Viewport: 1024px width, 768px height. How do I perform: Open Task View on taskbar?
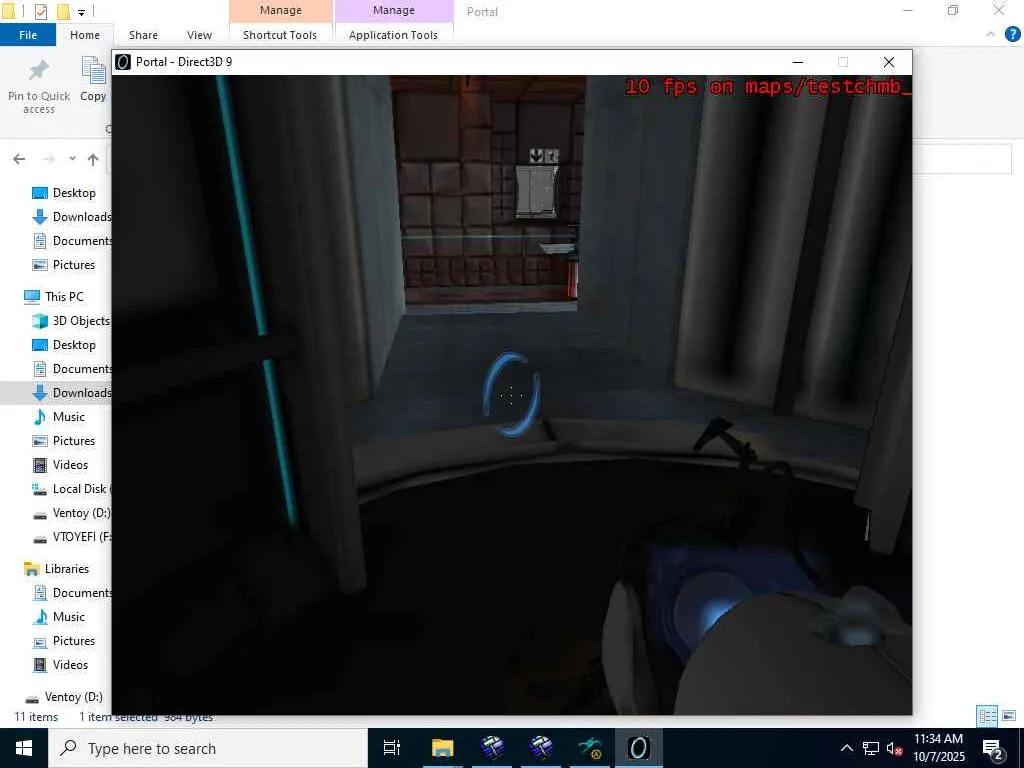[x=392, y=748]
